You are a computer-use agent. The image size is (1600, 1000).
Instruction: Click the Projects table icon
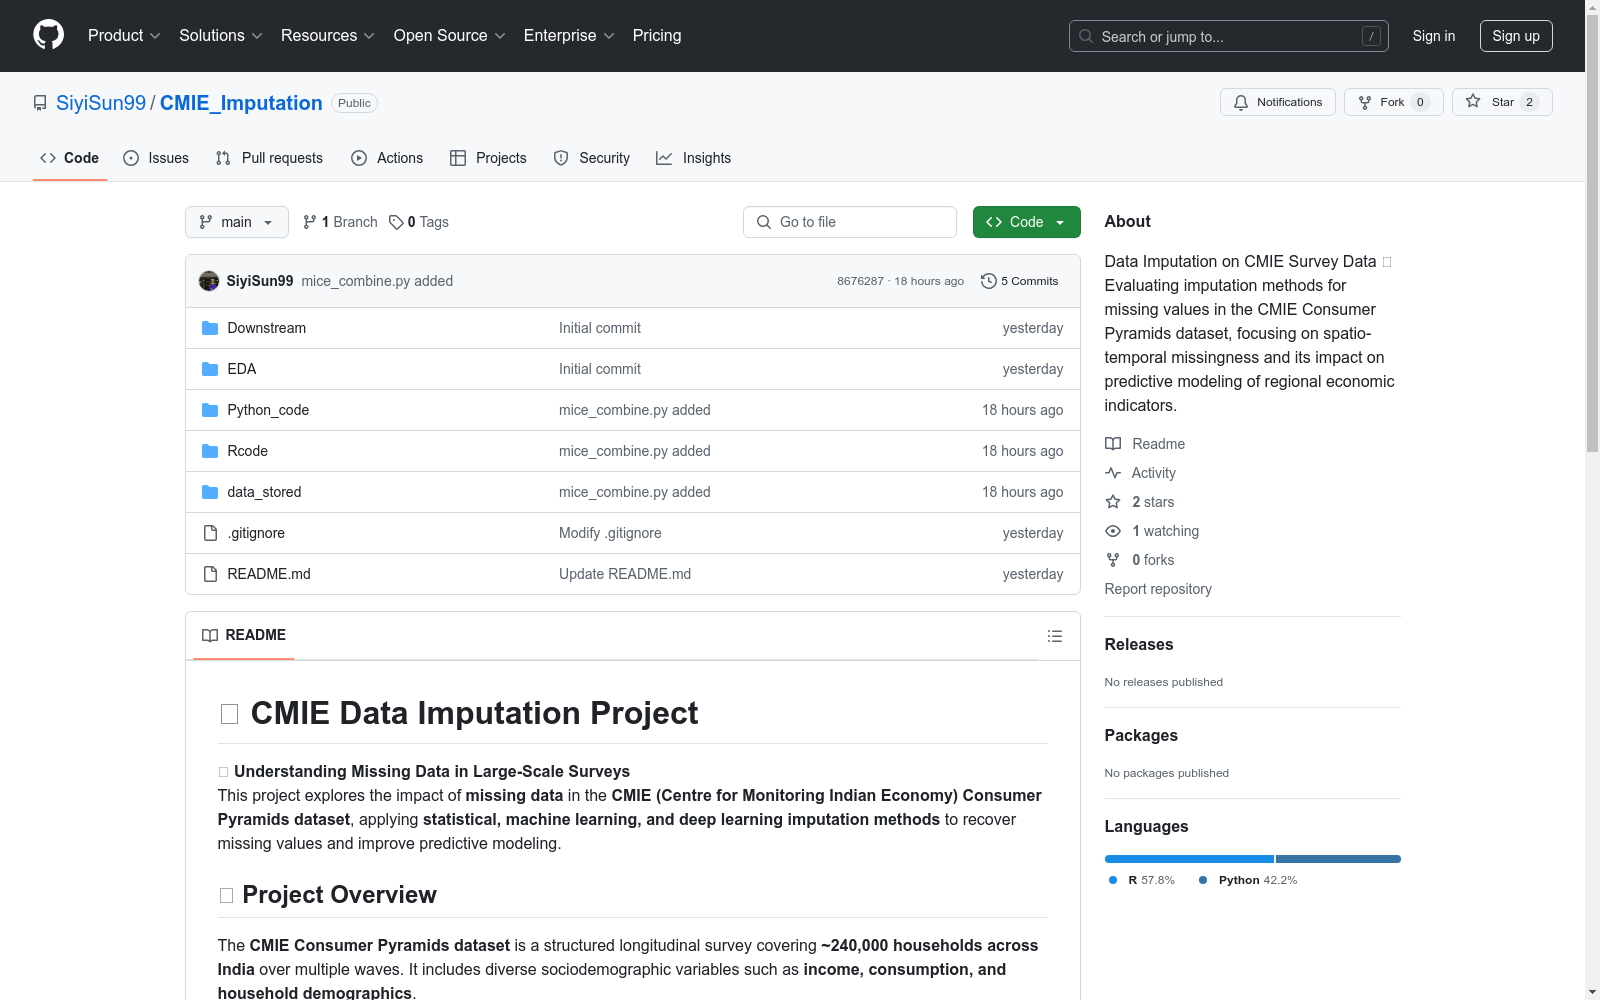pyautogui.click(x=458, y=158)
